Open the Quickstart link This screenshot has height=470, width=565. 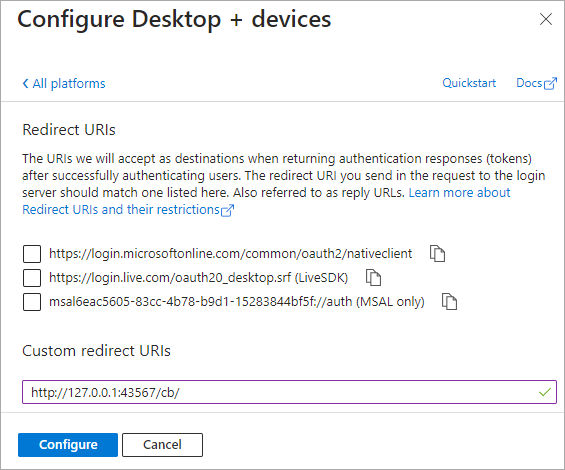469,83
